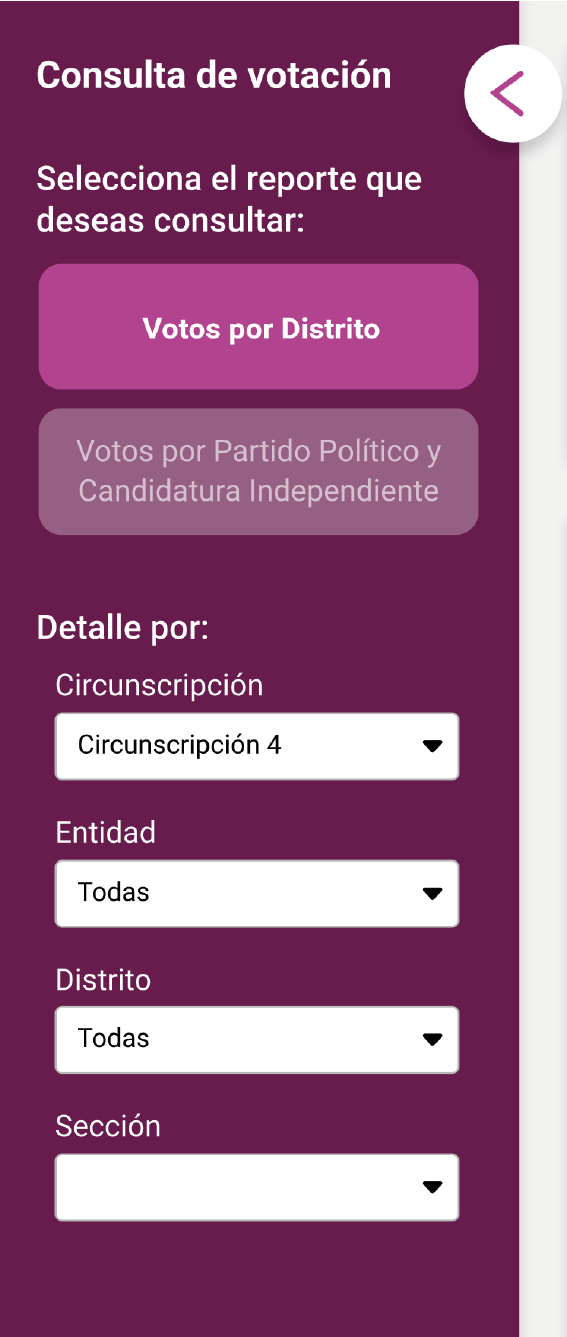Click the Entidad field label
567x1337 pixels.
point(106,832)
